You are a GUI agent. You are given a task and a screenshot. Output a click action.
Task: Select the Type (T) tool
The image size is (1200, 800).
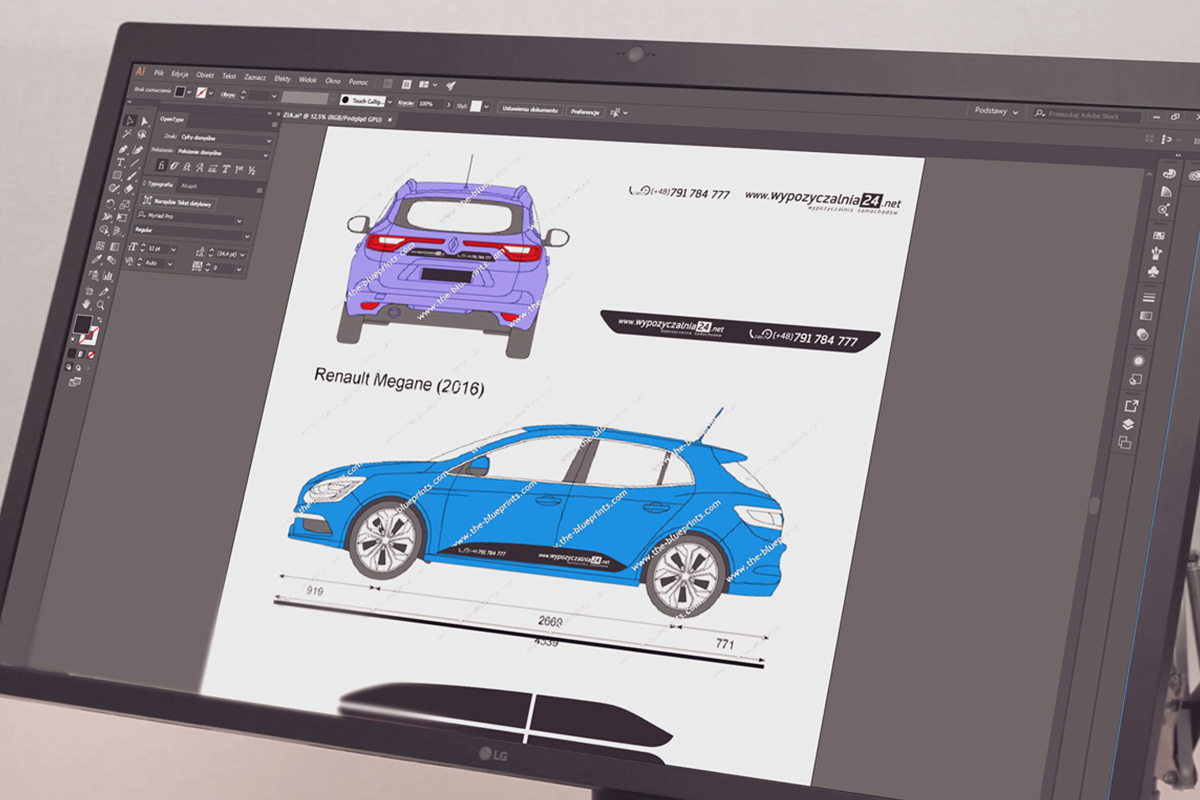[x=121, y=162]
